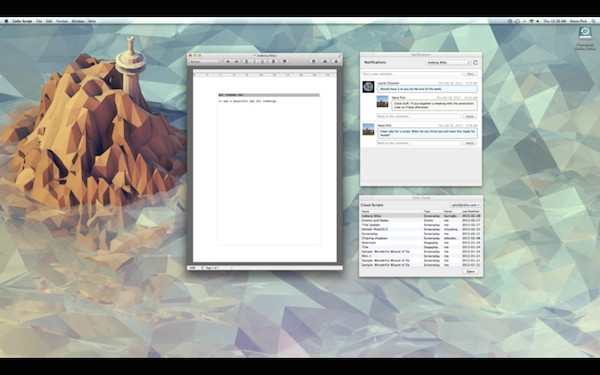Toggle italic formatting in script toolbar
600x375 pixels.
254,62
